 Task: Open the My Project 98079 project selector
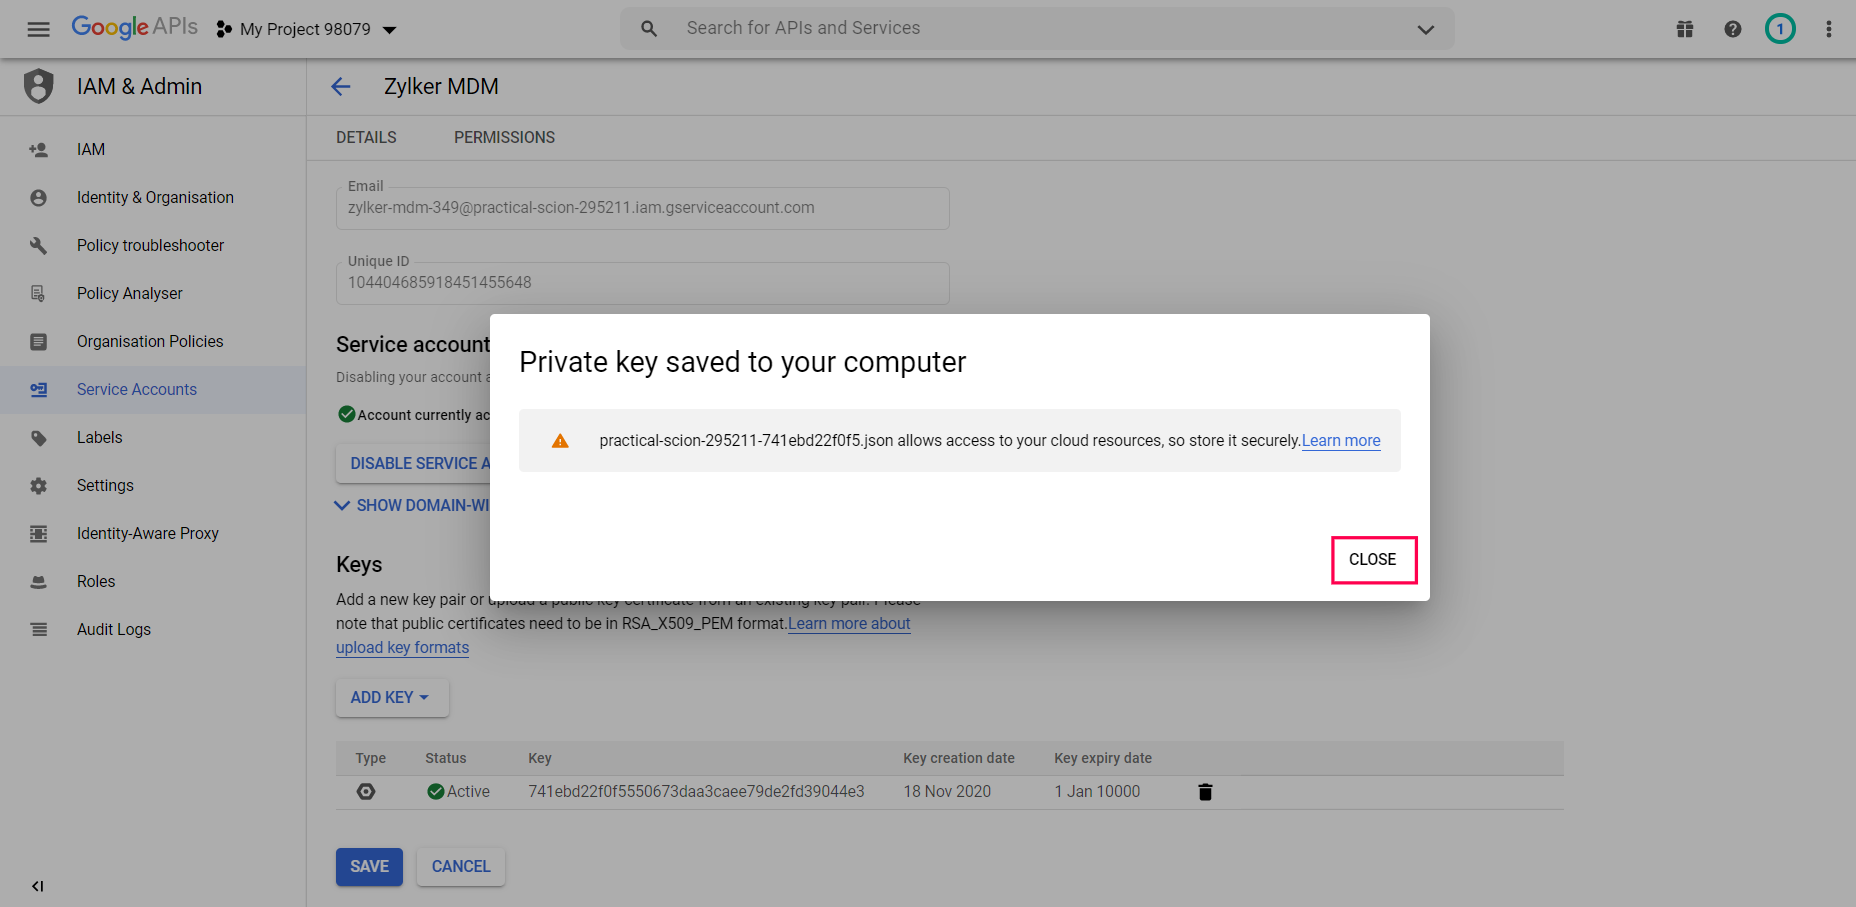[x=306, y=29]
